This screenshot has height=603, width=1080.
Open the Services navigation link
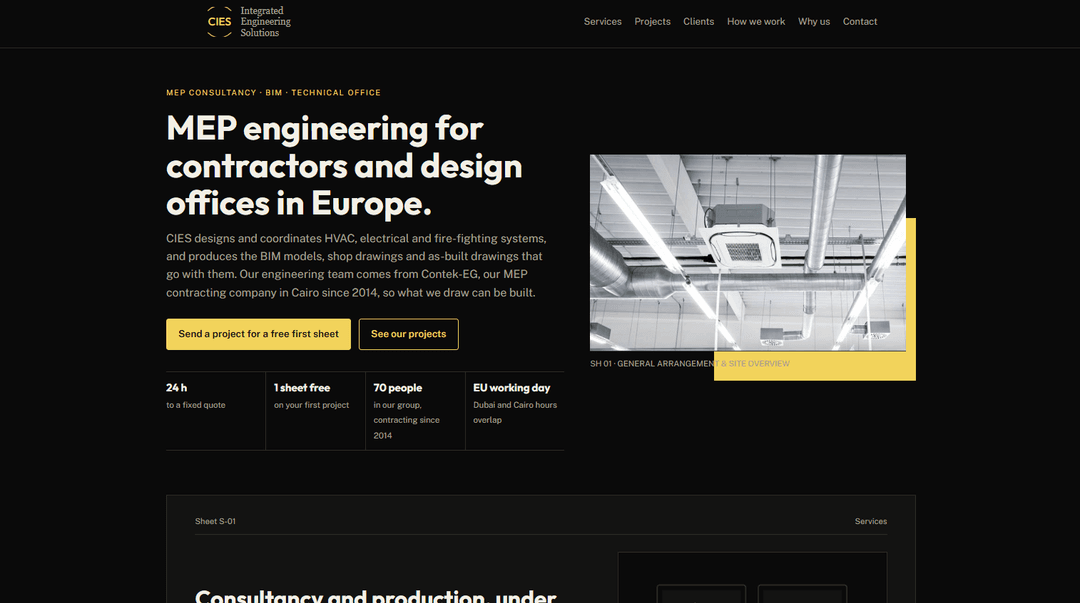point(603,22)
